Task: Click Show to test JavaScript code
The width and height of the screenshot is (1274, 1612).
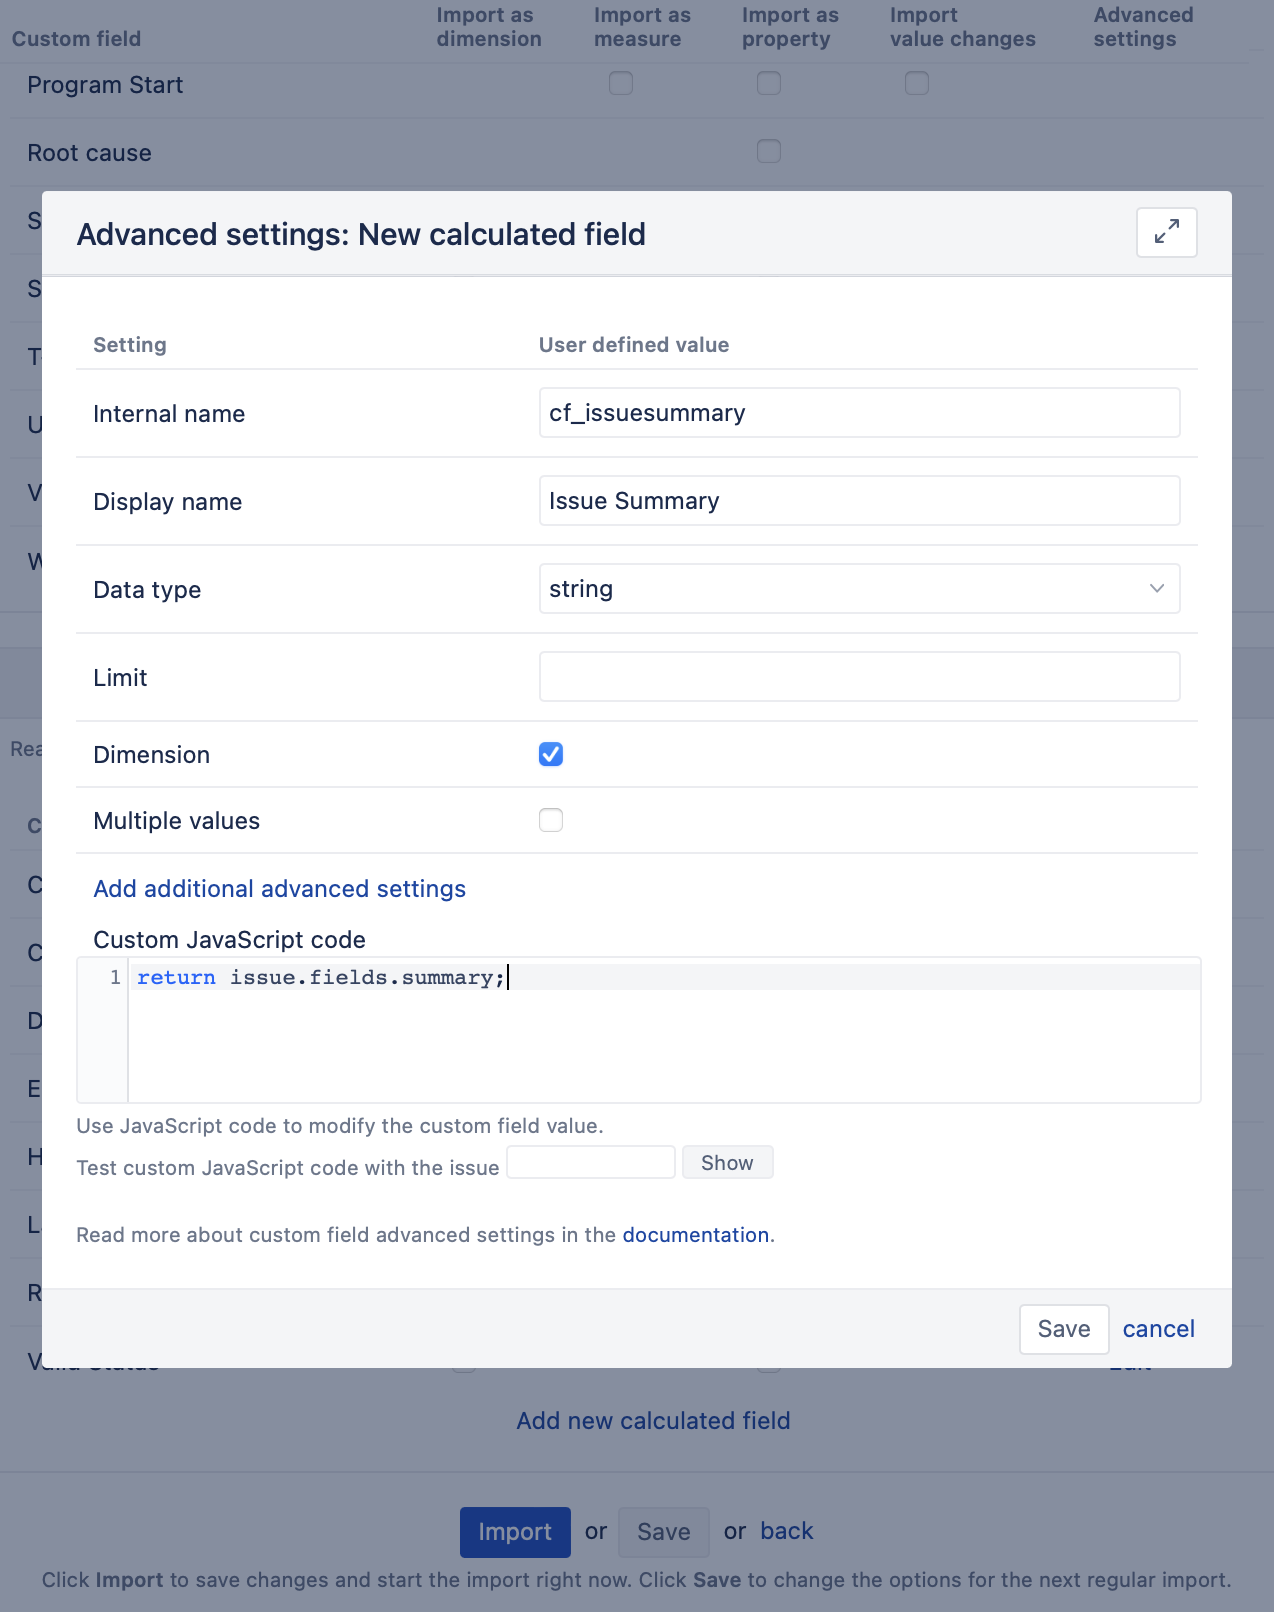Action: 727,1162
